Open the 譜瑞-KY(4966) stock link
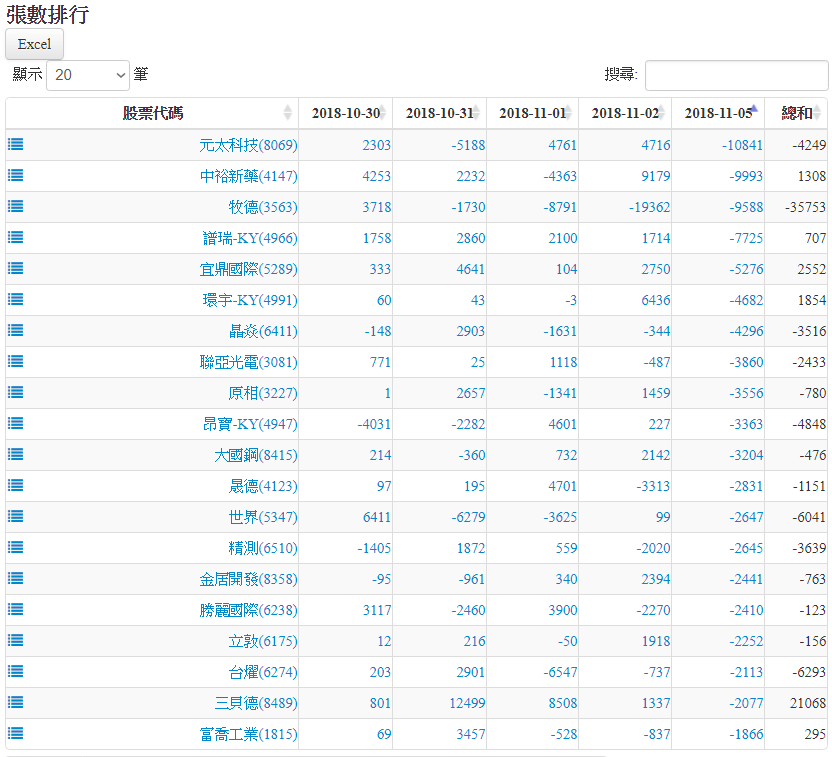832x757 pixels. coord(250,238)
